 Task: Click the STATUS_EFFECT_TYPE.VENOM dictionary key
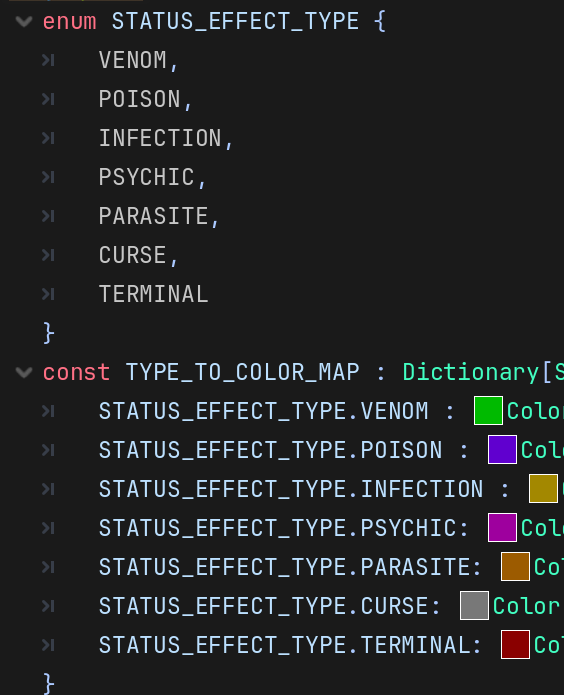[263, 411]
